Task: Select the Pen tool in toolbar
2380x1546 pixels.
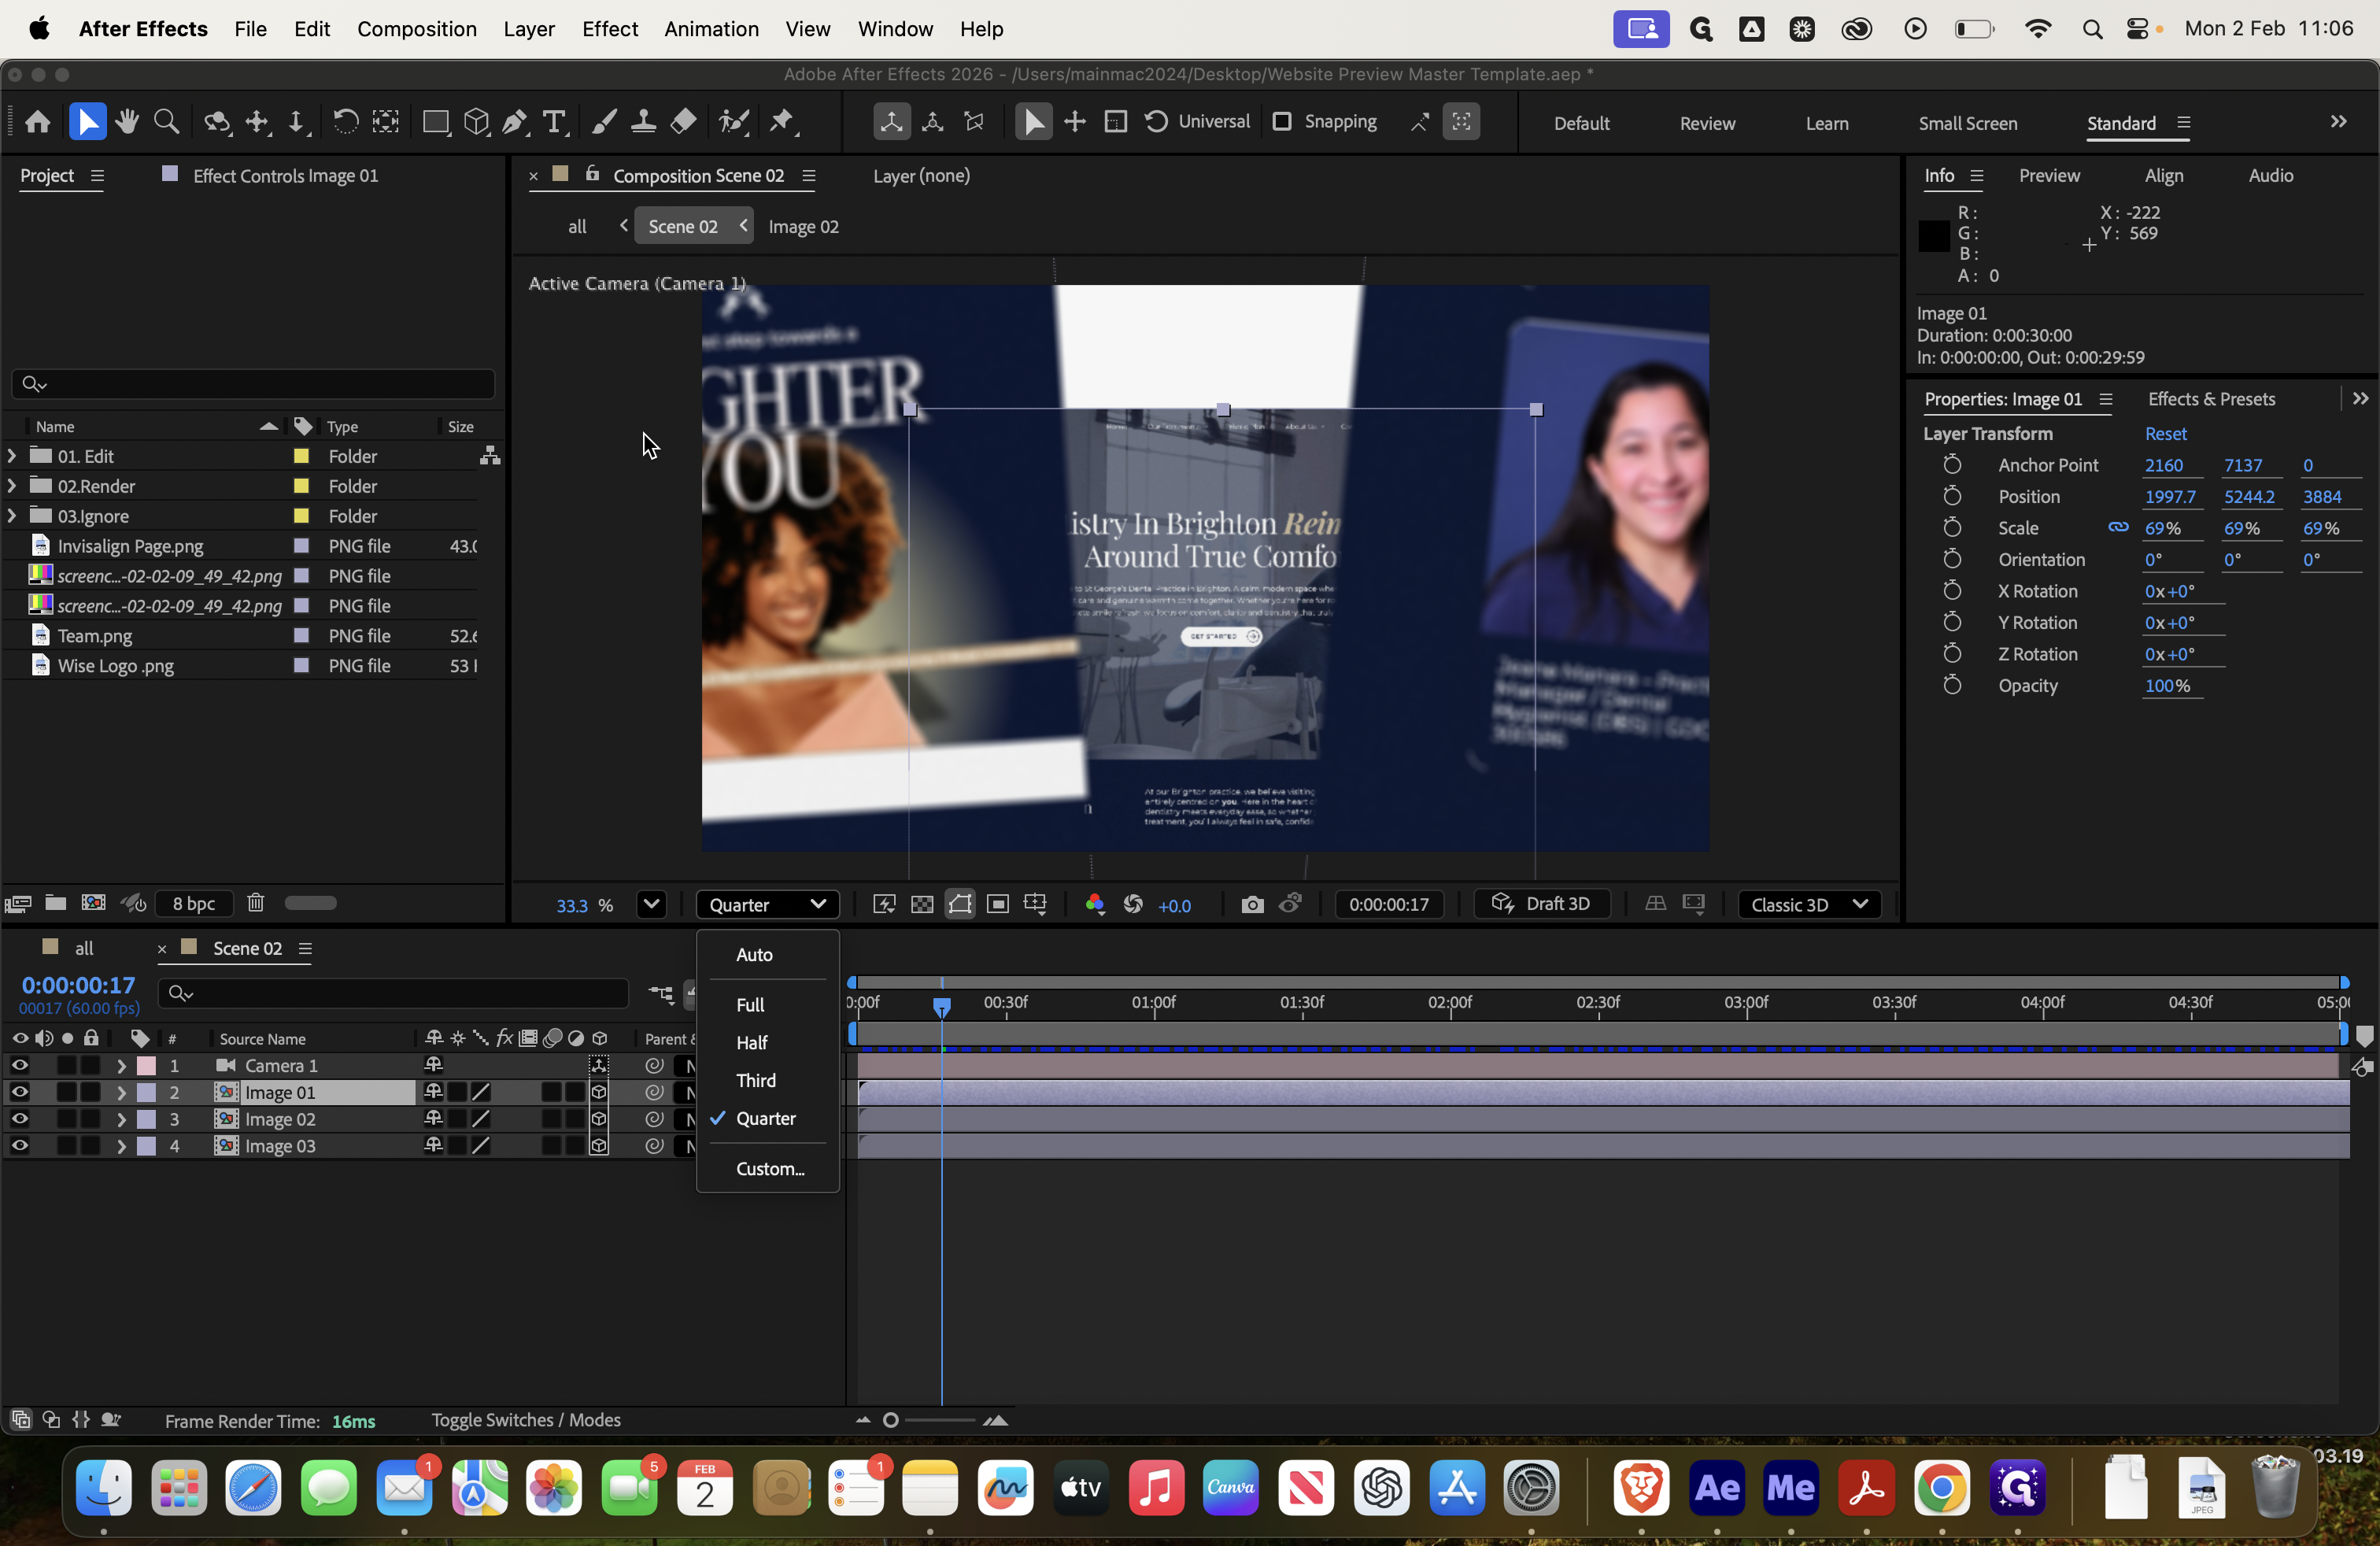Action: pos(514,122)
